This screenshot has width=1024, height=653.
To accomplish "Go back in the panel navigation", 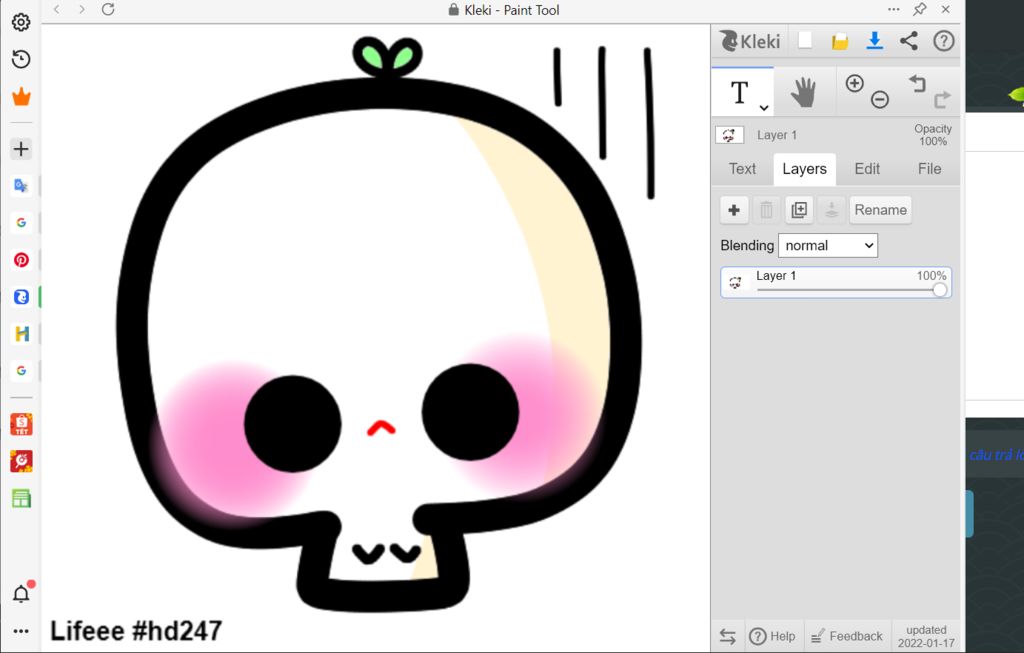I will point(57,10).
